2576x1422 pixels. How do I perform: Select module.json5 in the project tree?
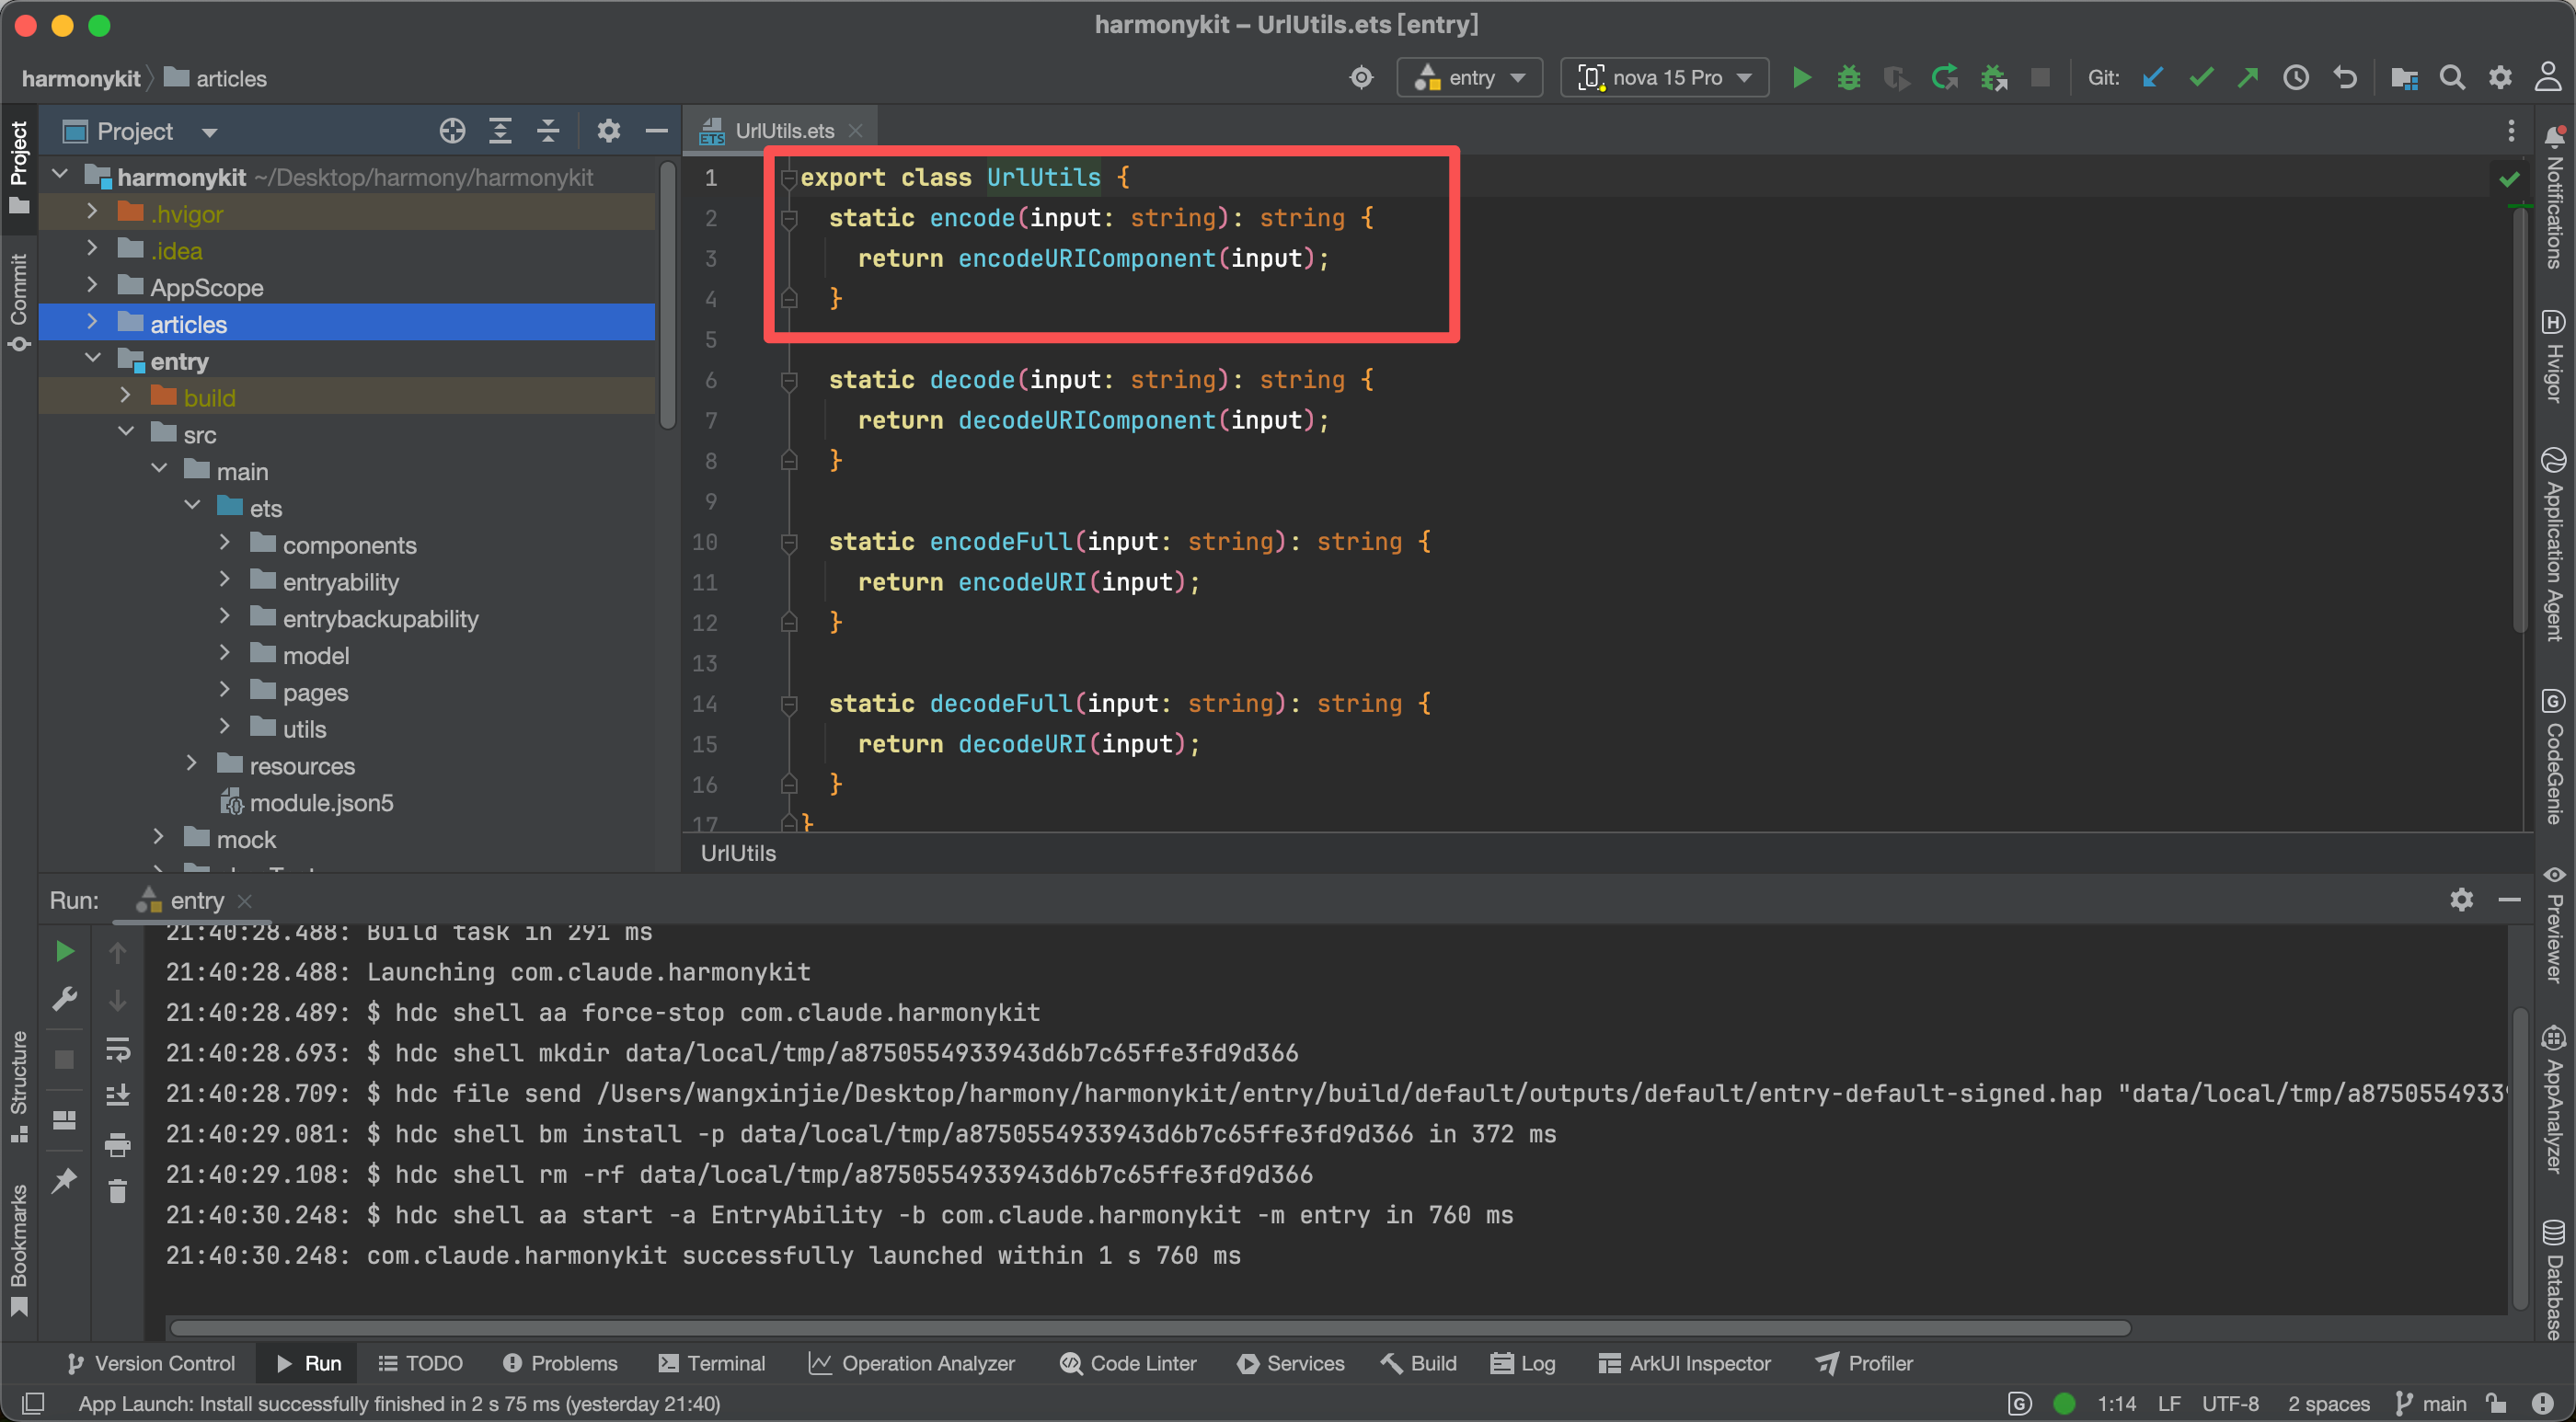[321, 802]
